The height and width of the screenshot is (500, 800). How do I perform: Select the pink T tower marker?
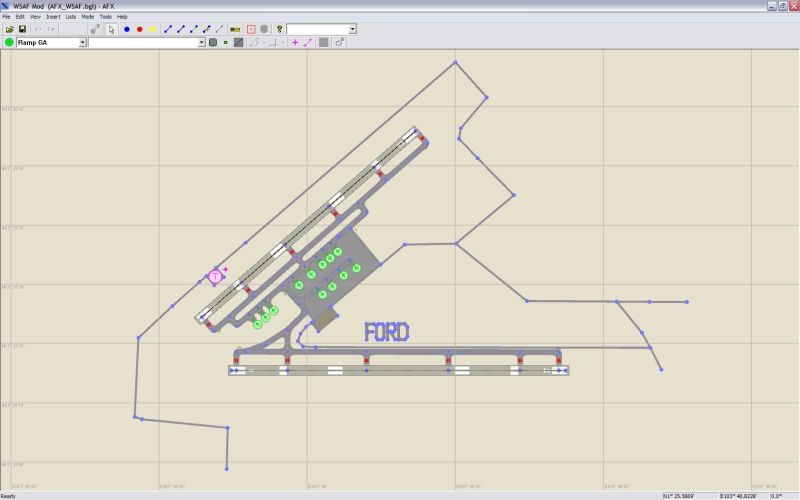pos(215,277)
